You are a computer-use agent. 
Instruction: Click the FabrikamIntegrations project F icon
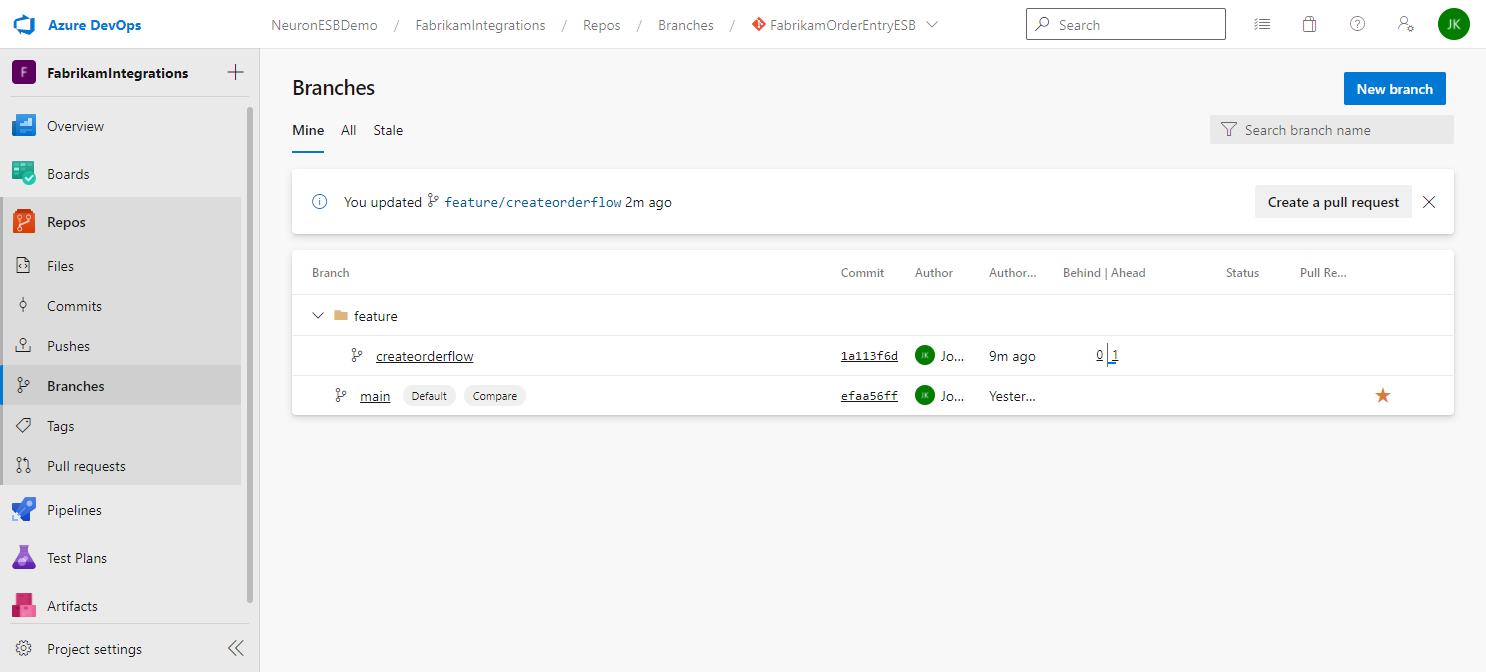(24, 73)
